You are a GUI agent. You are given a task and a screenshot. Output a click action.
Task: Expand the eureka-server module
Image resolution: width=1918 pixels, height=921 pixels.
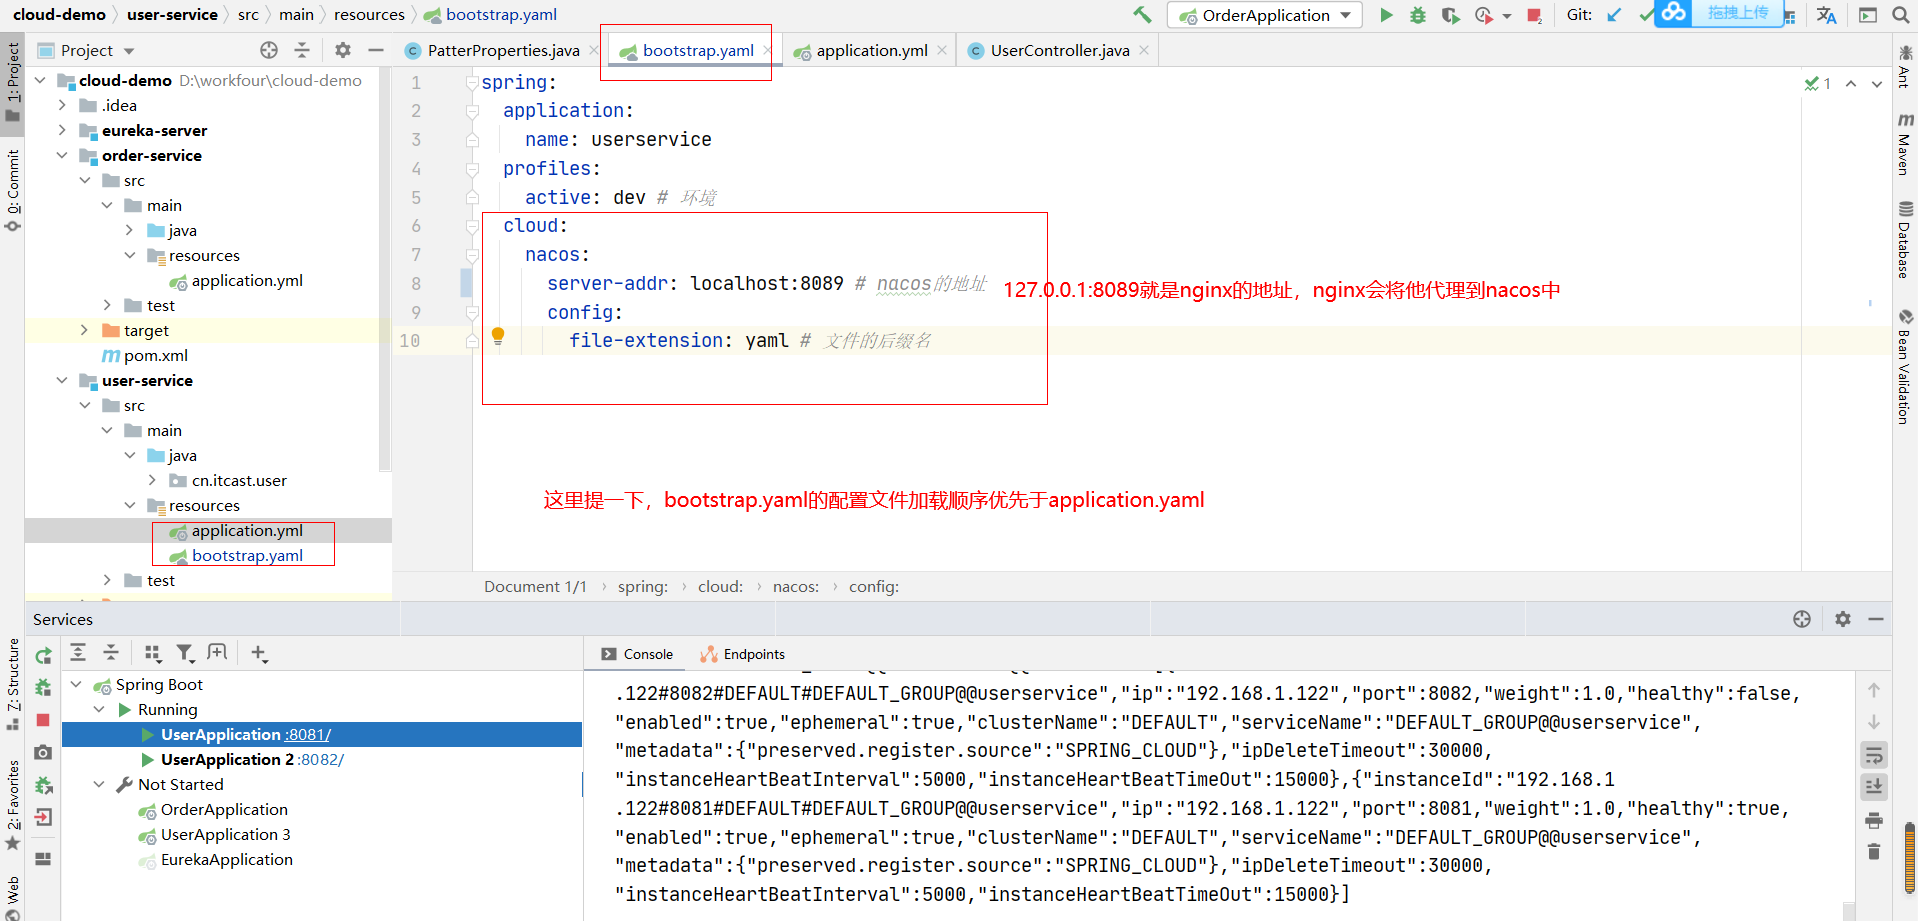pyautogui.click(x=62, y=130)
